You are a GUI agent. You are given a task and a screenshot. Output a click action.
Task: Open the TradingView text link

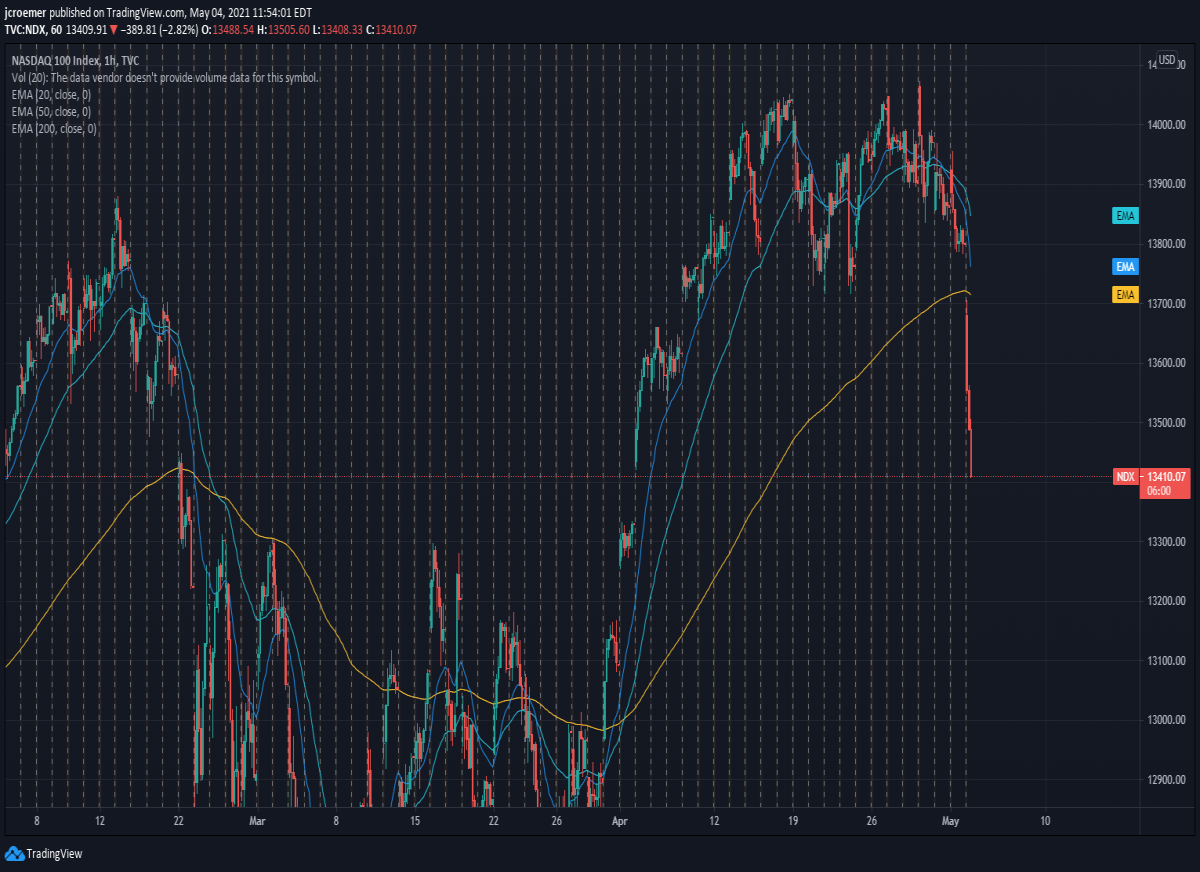[x=54, y=854]
